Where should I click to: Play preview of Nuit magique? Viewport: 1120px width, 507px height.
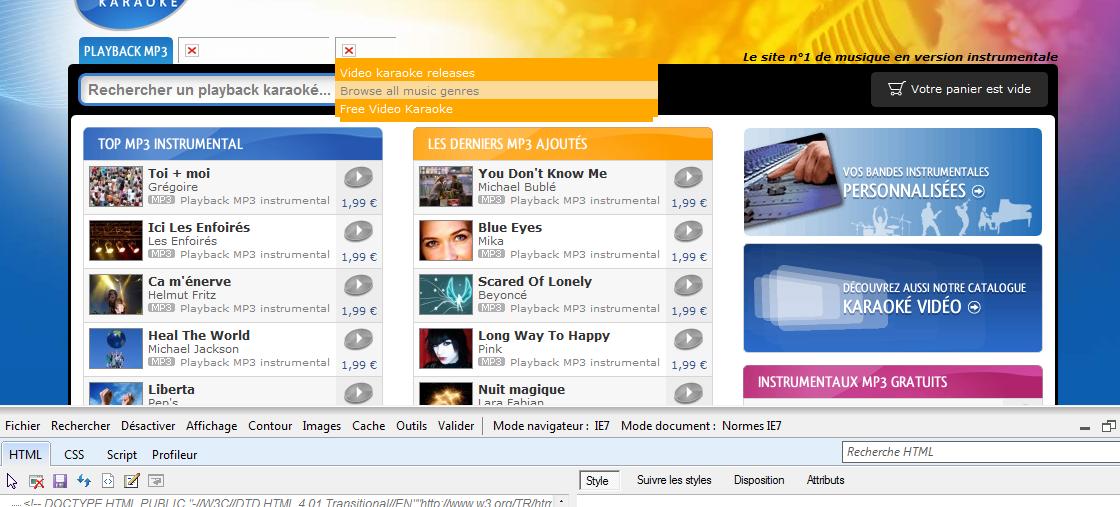click(x=689, y=393)
